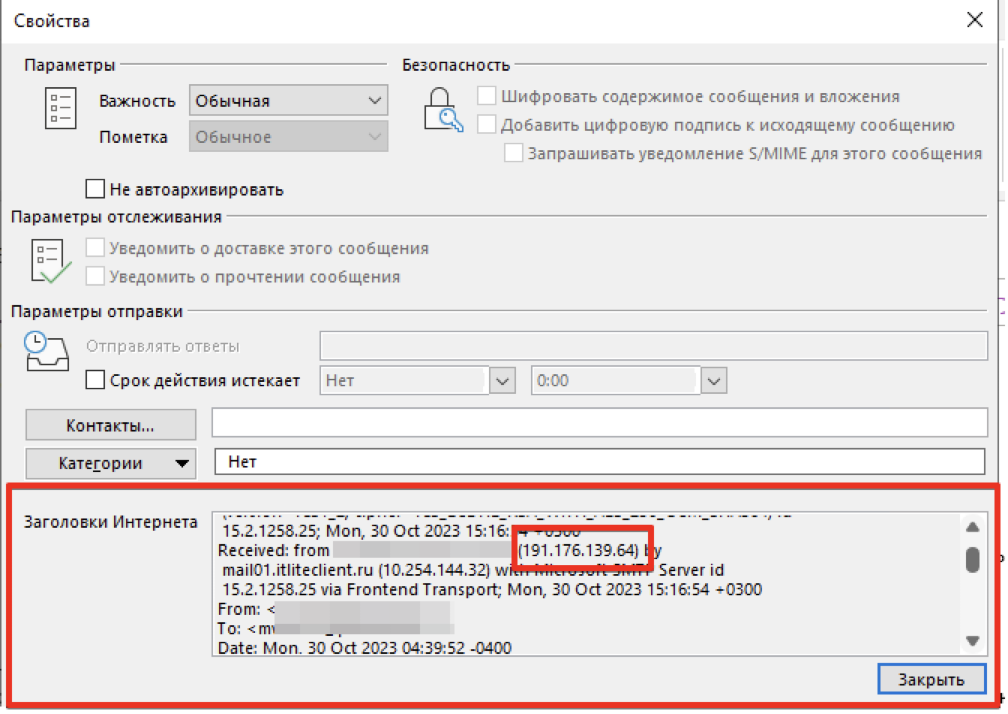This screenshot has width=1008, height=714.
Task: Open the Важность dropdown set to Обычная
Action: point(288,101)
